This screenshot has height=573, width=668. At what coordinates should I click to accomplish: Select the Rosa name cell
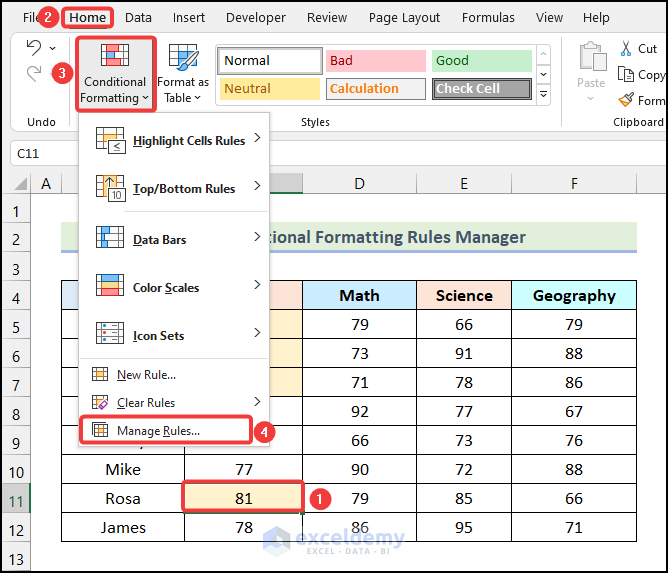pos(123,498)
